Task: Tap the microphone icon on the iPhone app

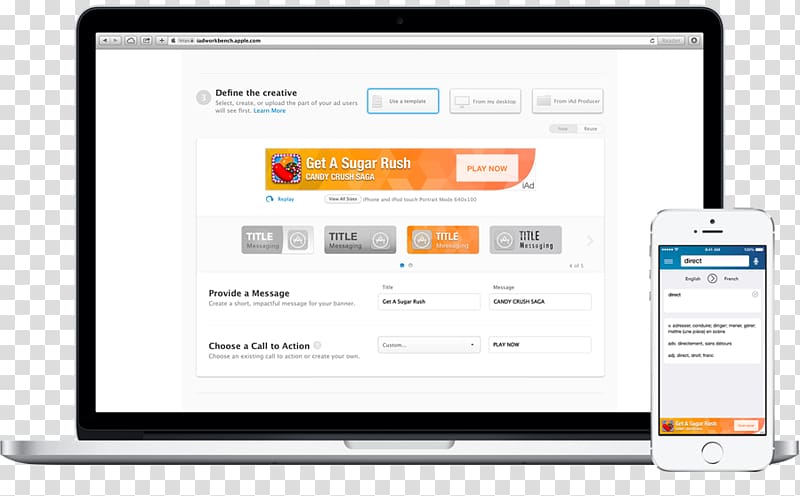Action: (756, 261)
